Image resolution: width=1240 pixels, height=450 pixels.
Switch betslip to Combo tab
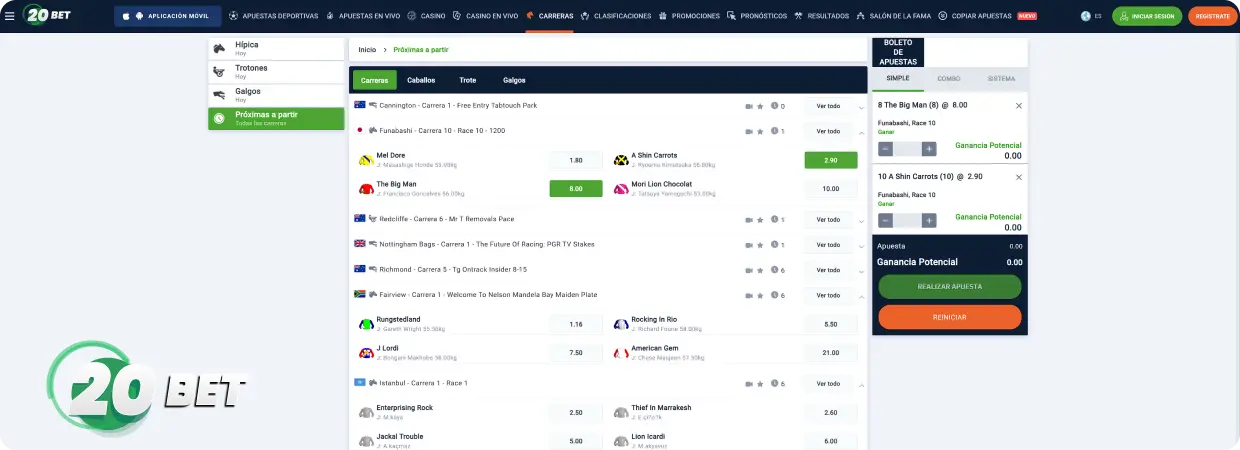click(x=949, y=78)
